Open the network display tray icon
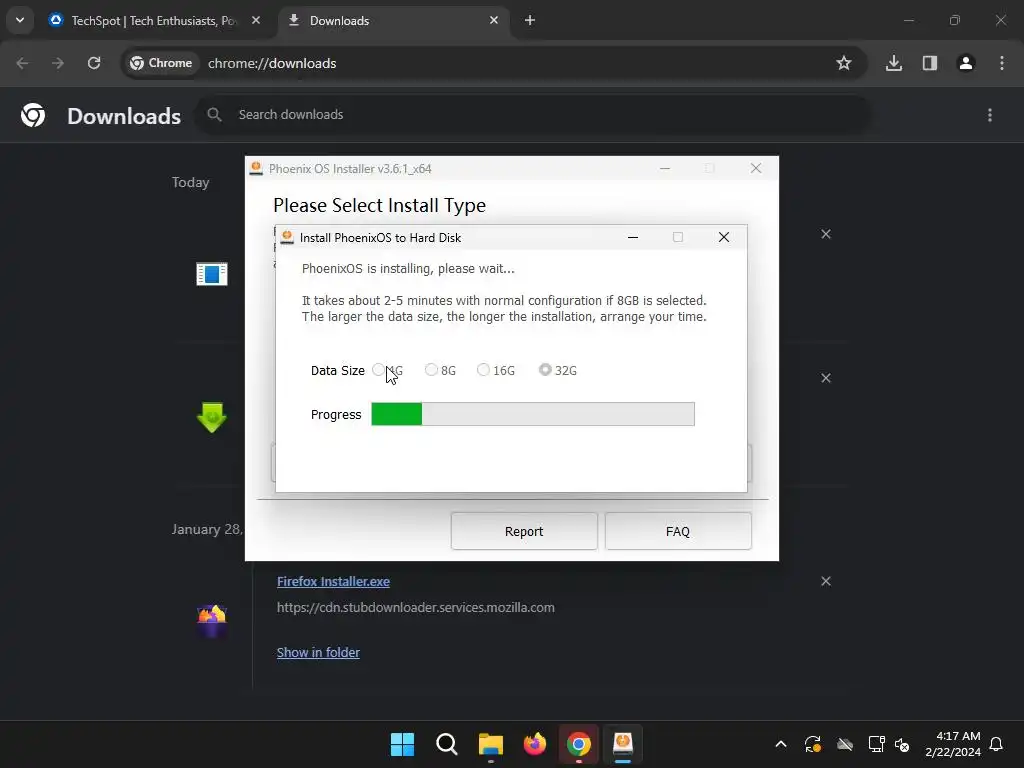1024x768 pixels. [876, 744]
